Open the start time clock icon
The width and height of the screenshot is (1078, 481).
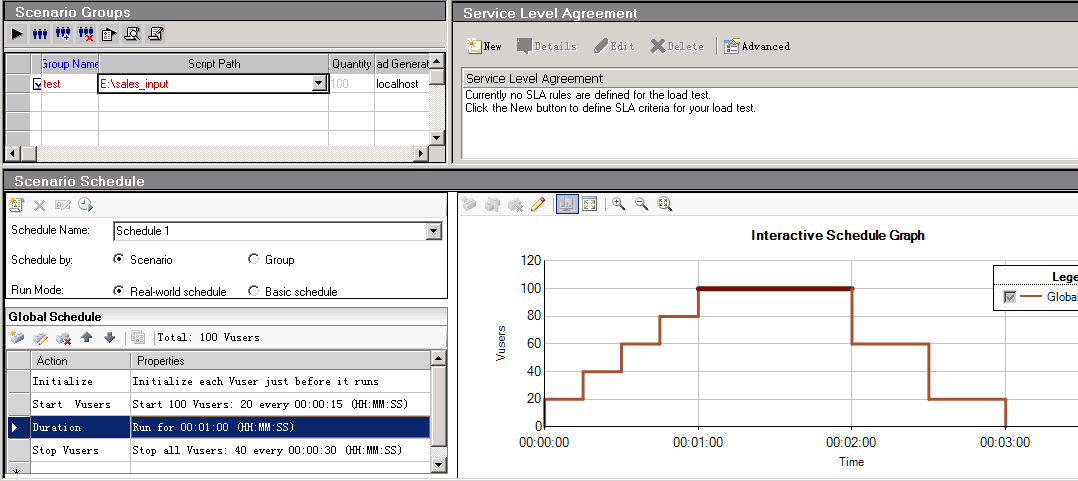click(85, 205)
